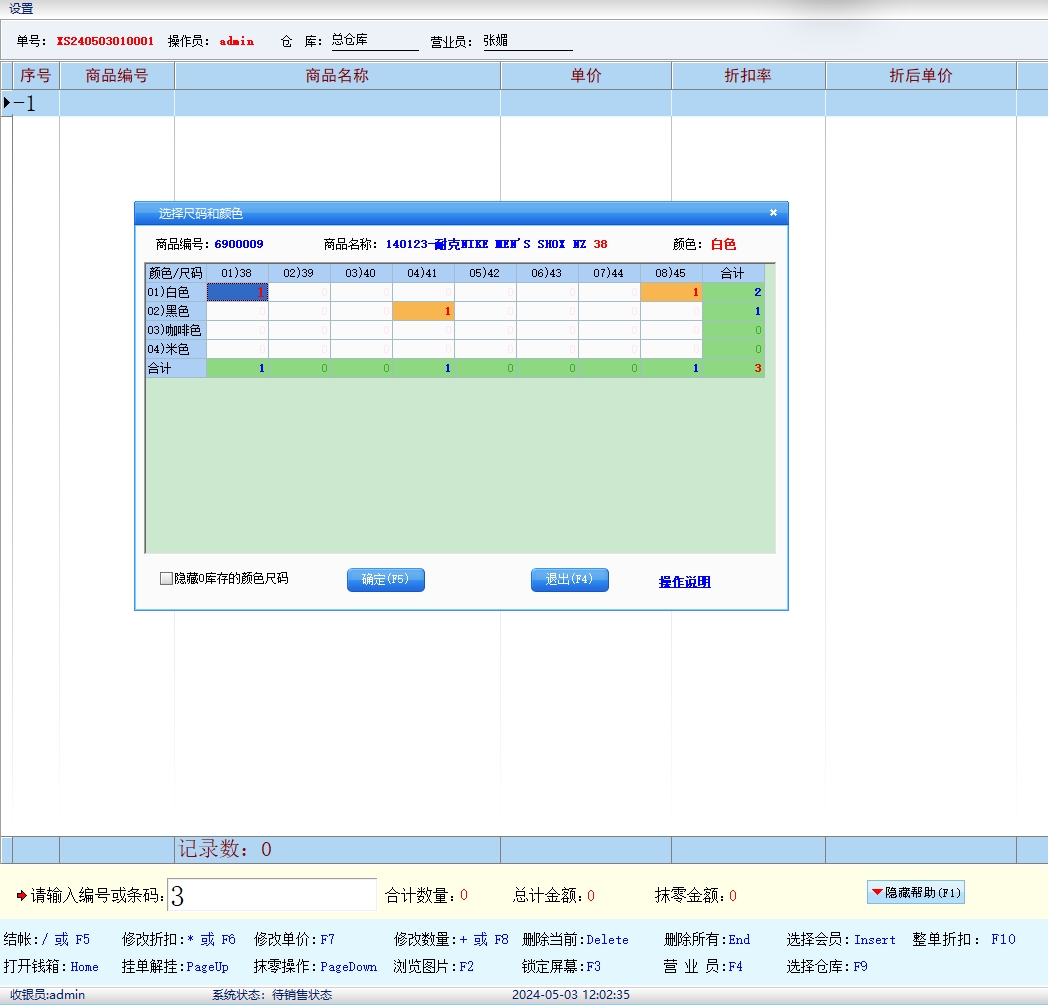Select the black color size 41 cell
This screenshot has width=1048, height=1005.
coord(423,311)
